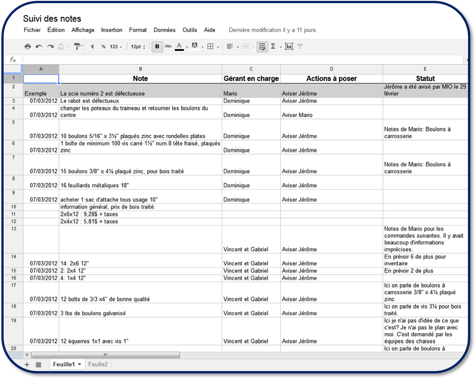Click the text color A icon
This screenshot has width=476, height=379.
pyautogui.click(x=179, y=46)
